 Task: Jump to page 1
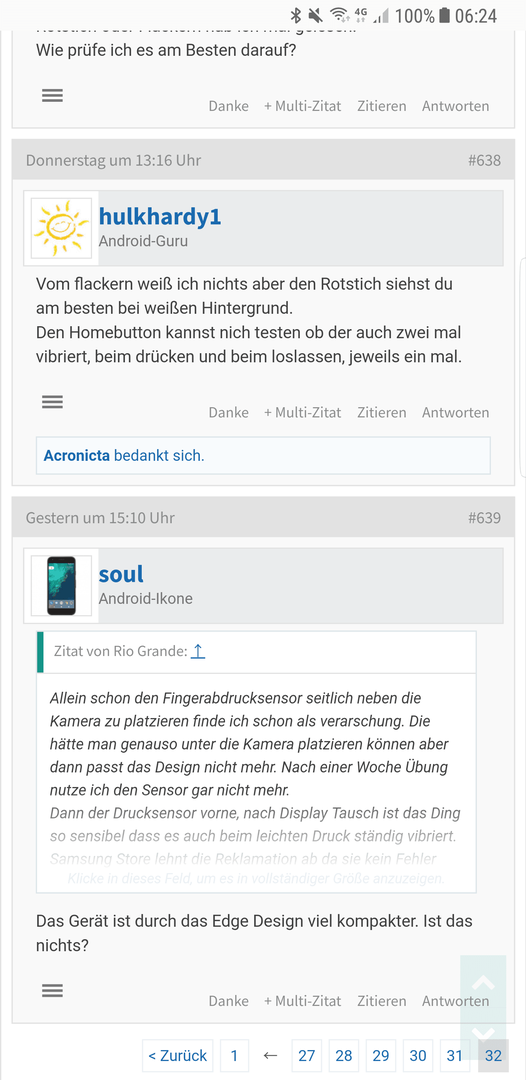[234, 1055]
